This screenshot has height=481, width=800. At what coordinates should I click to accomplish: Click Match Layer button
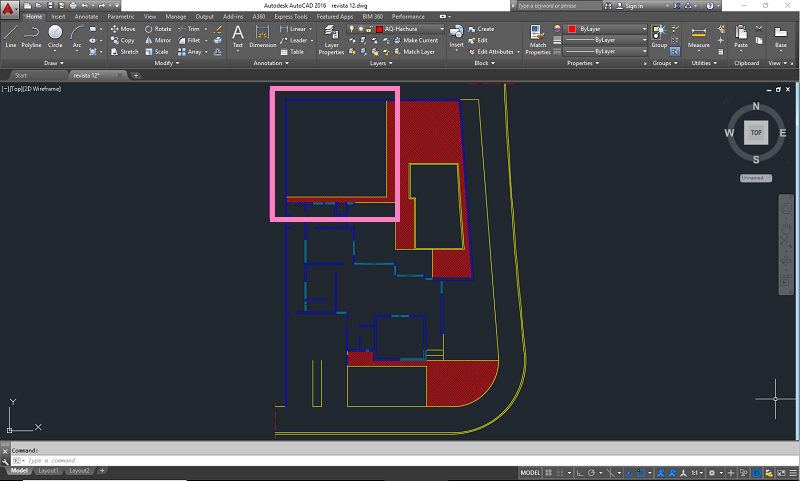click(x=414, y=52)
